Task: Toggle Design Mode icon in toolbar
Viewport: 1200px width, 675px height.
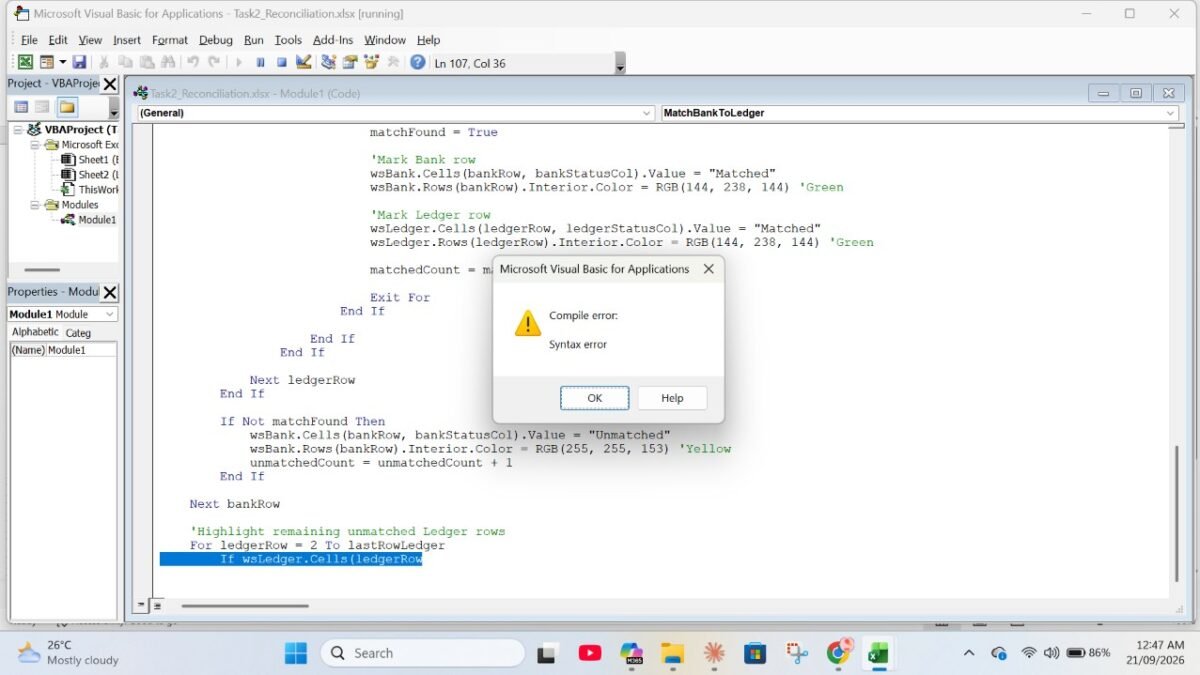Action: click(x=303, y=62)
